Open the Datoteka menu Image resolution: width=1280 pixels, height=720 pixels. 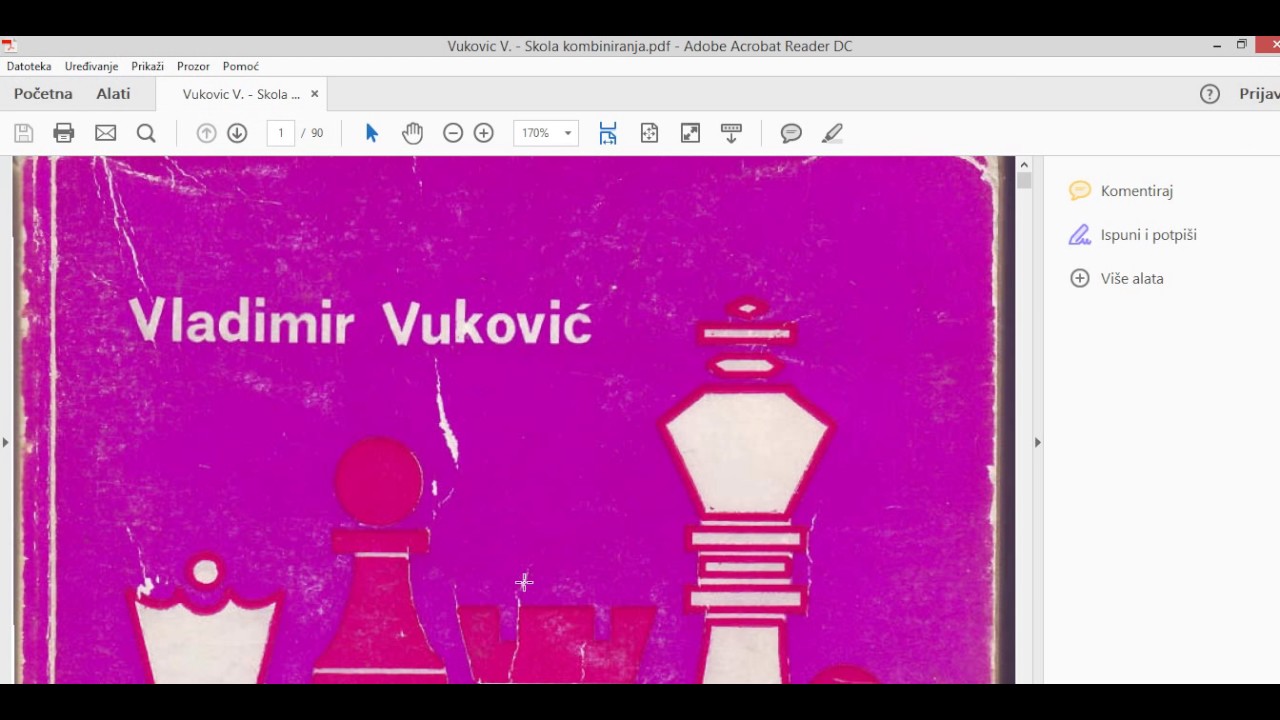click(x=29, y=66)
